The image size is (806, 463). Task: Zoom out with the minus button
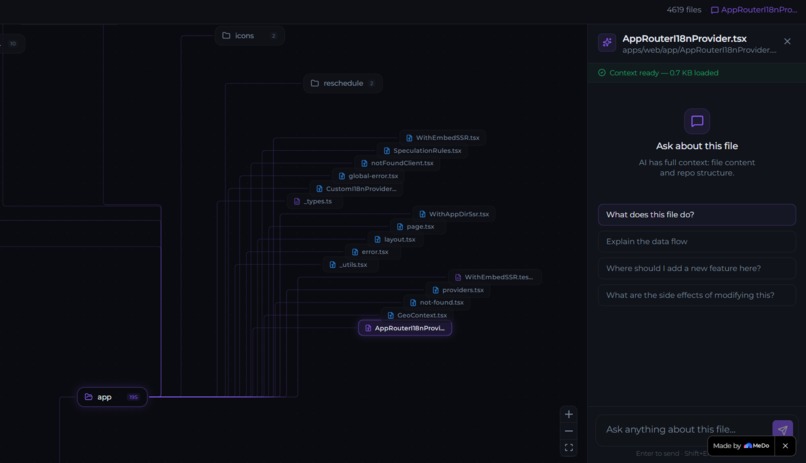click(x=569, y=431)
